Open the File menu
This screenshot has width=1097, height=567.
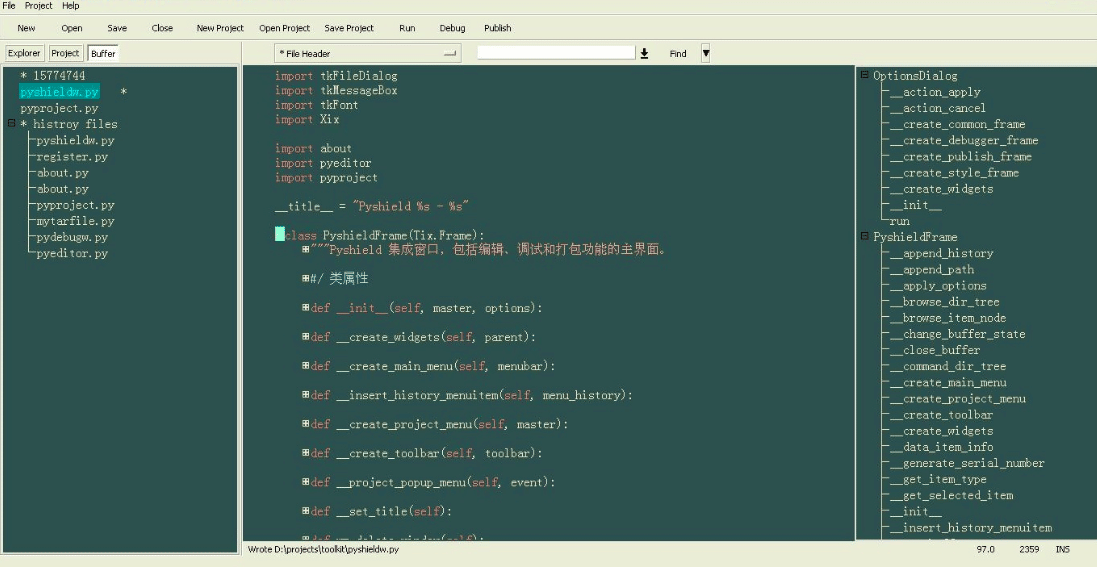(9, 6)
